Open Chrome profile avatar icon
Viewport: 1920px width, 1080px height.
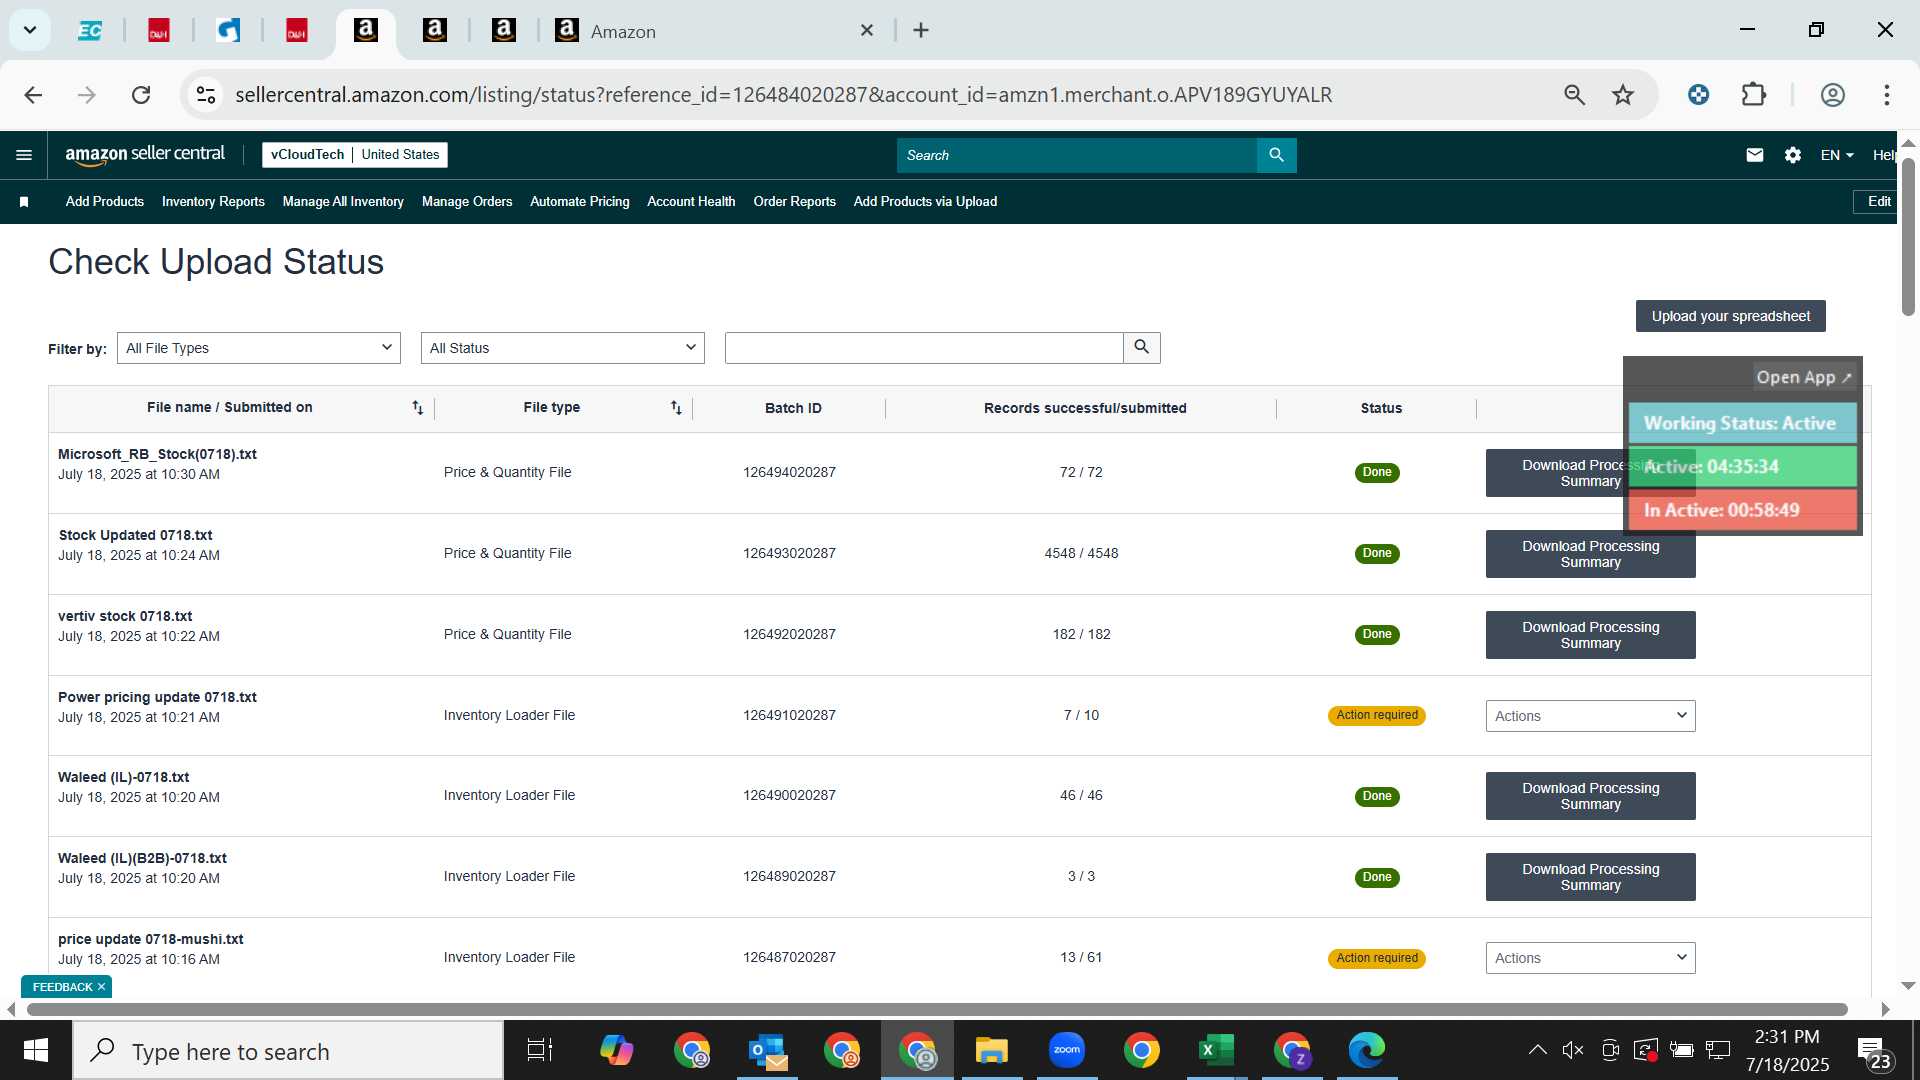click(1832, 95)
